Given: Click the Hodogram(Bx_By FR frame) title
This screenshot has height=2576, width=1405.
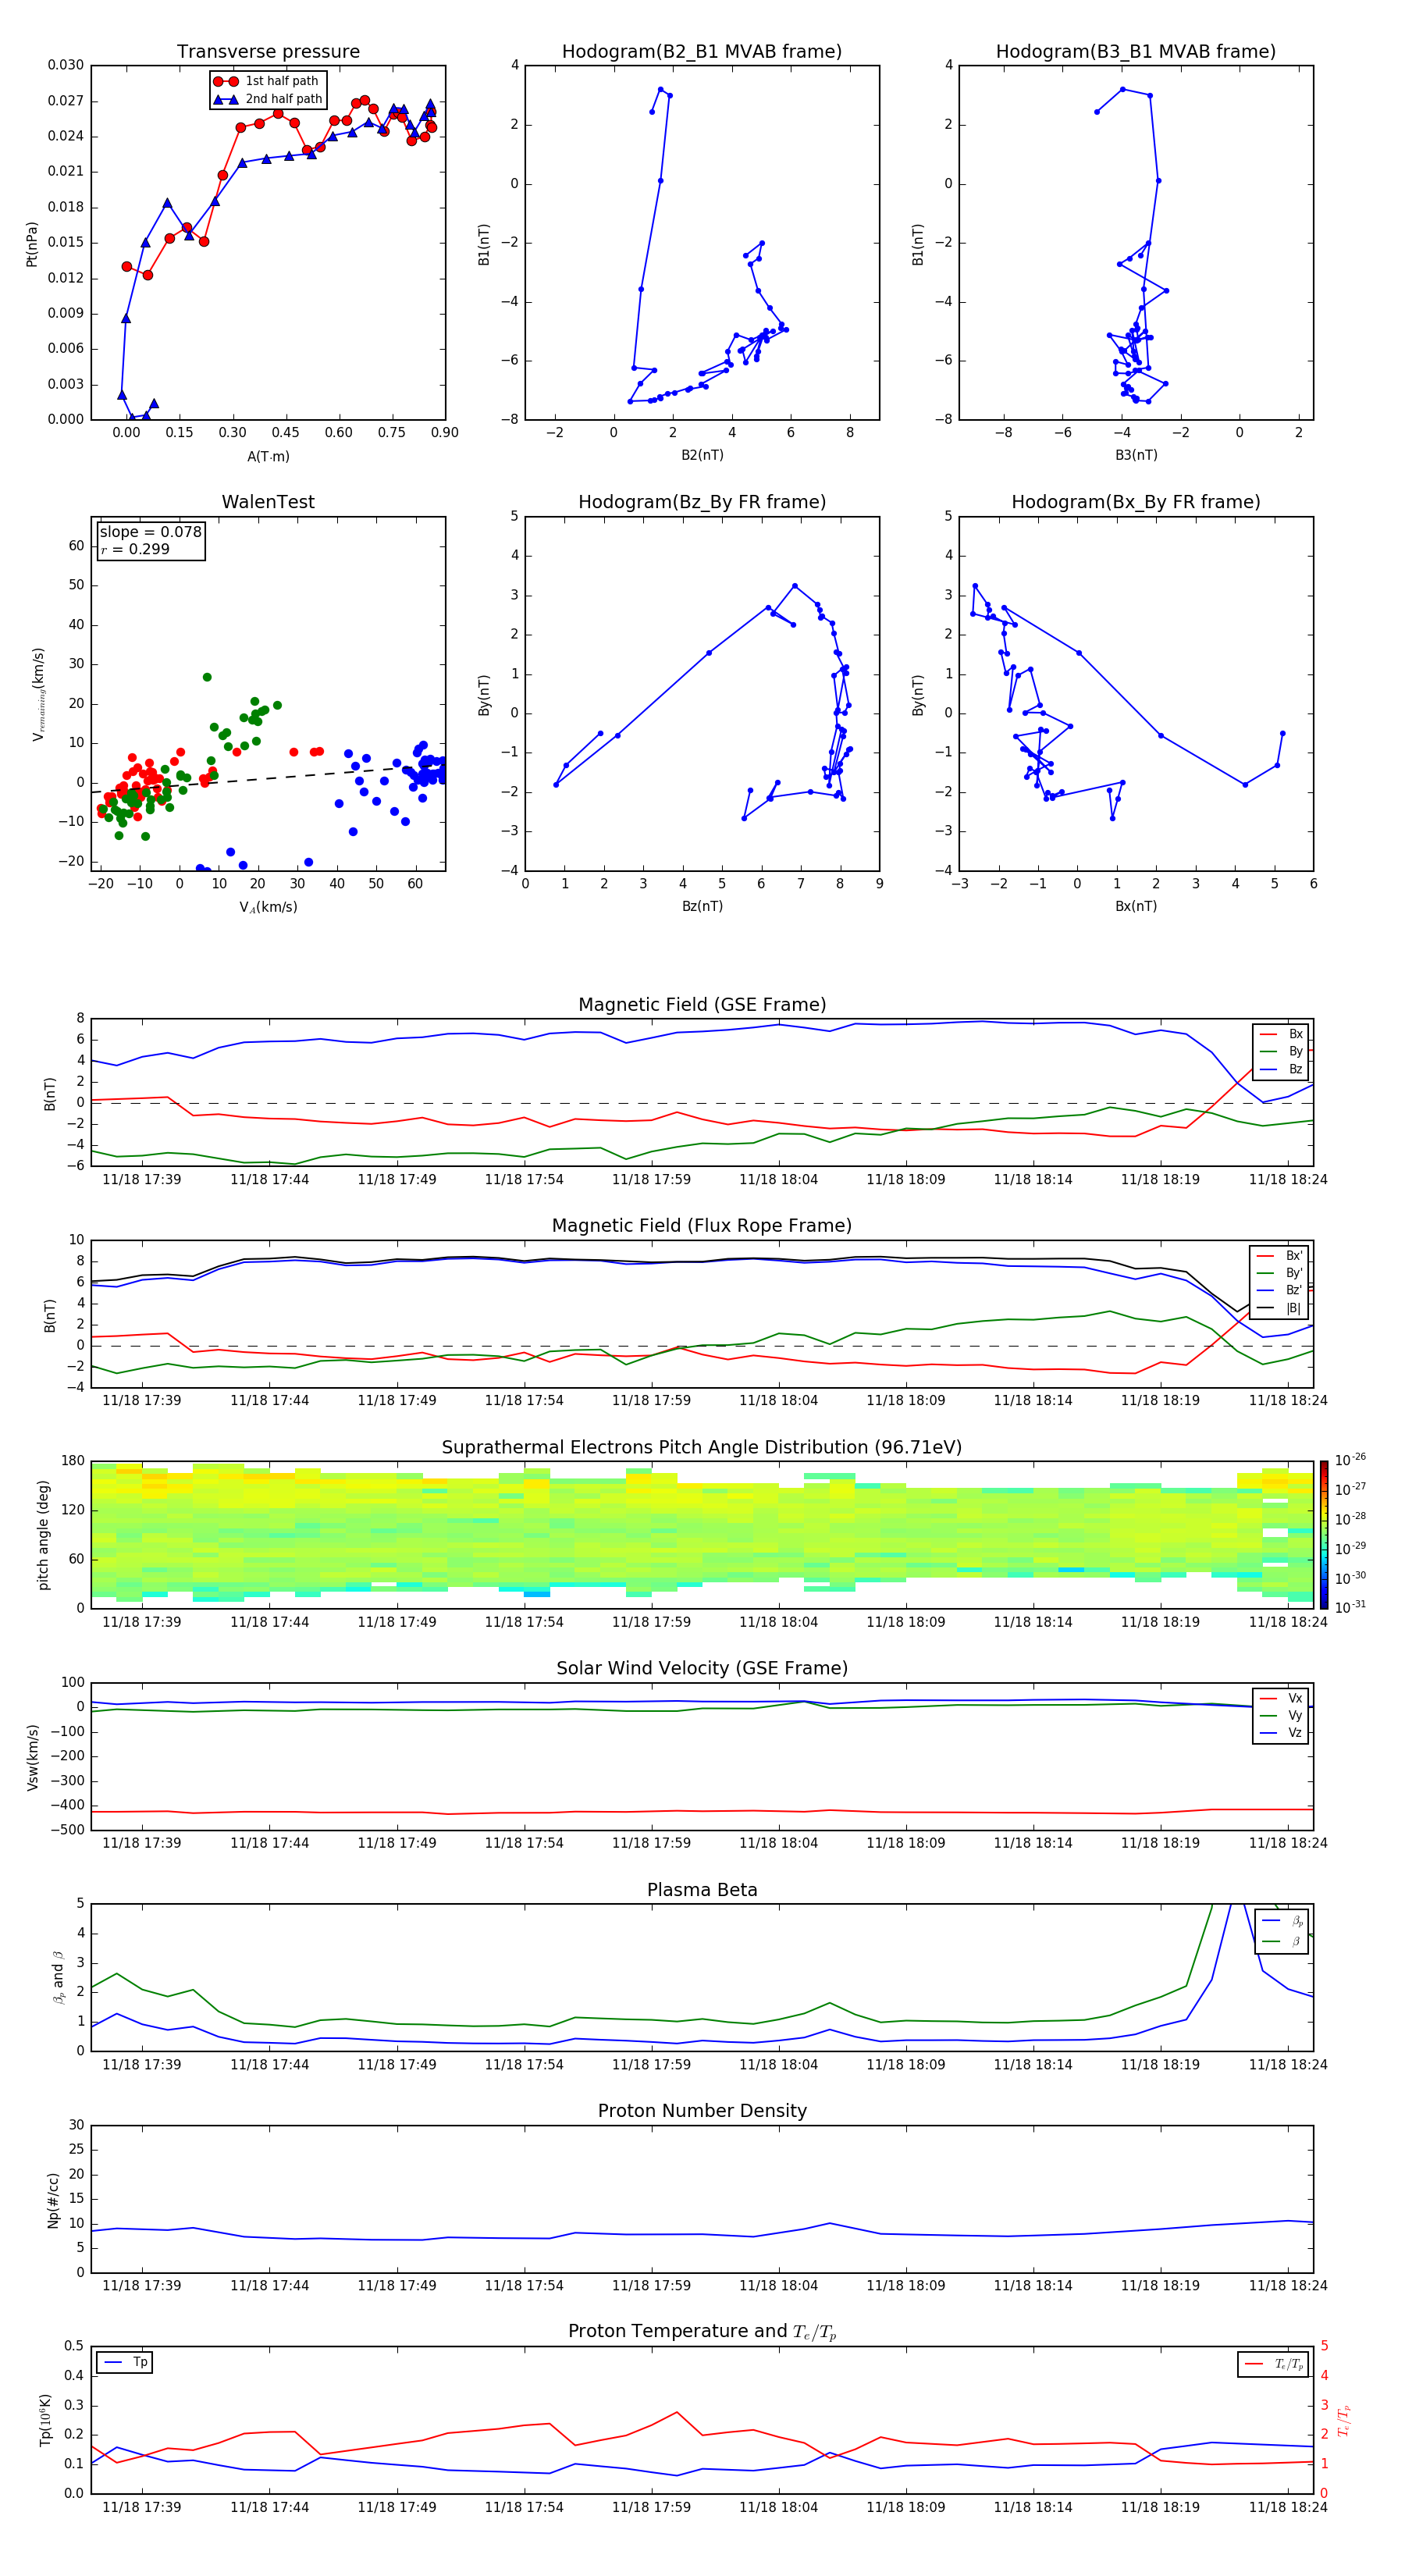Looking at the screenshot, I should pos(1136,502).
